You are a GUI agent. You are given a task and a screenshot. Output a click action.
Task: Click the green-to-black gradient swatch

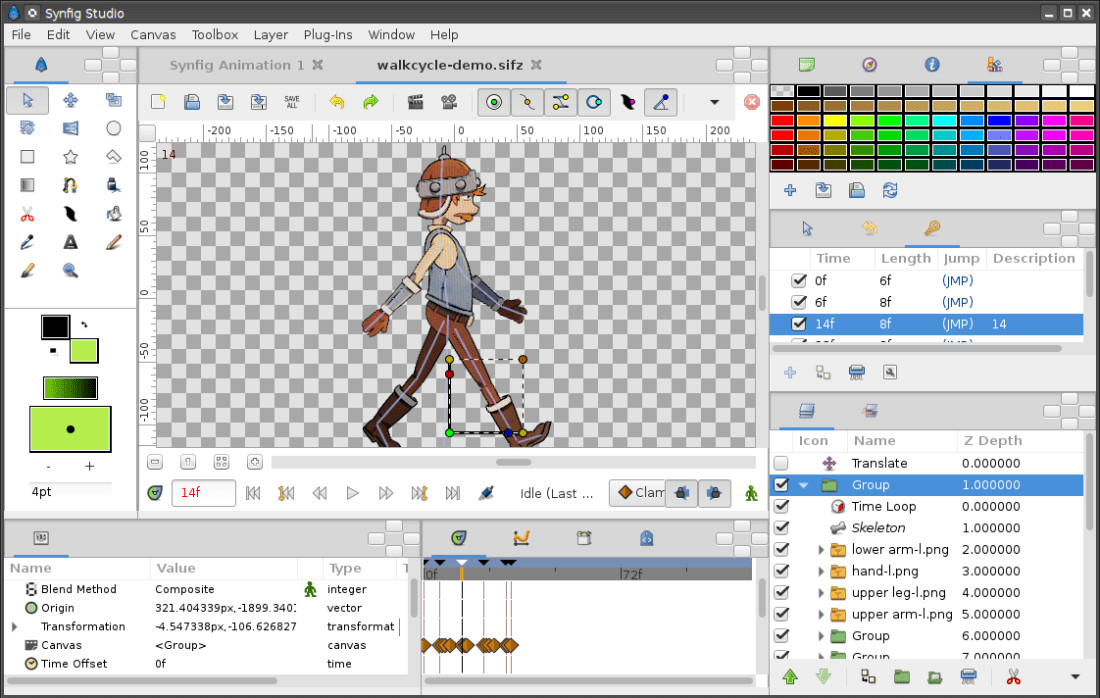coord(70,388)
